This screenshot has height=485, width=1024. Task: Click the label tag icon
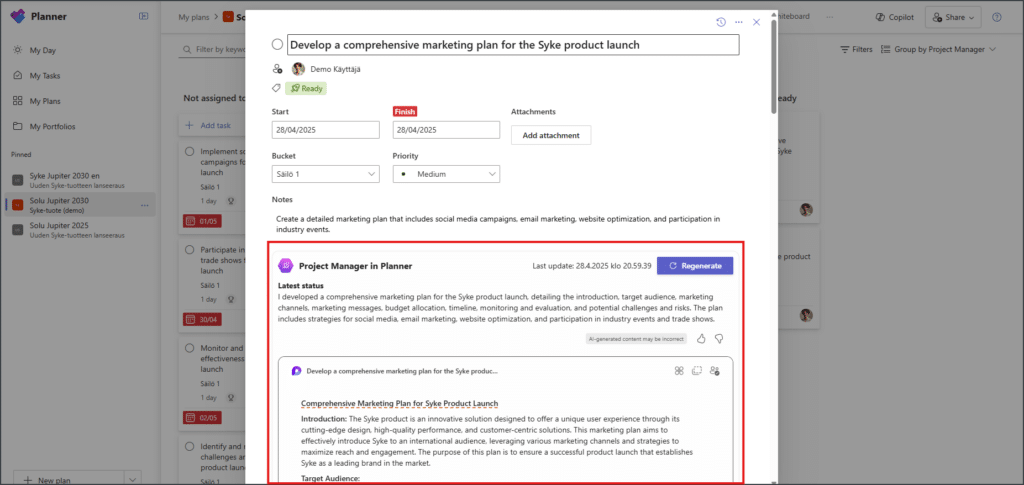(276, 87)
